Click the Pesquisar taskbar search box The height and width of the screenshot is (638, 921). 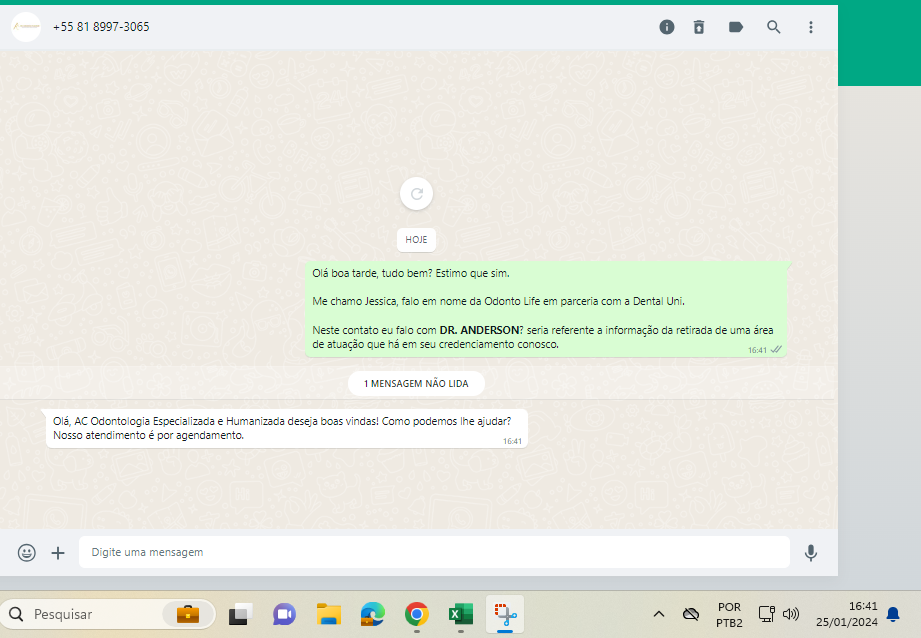click(x=108, y=615)
